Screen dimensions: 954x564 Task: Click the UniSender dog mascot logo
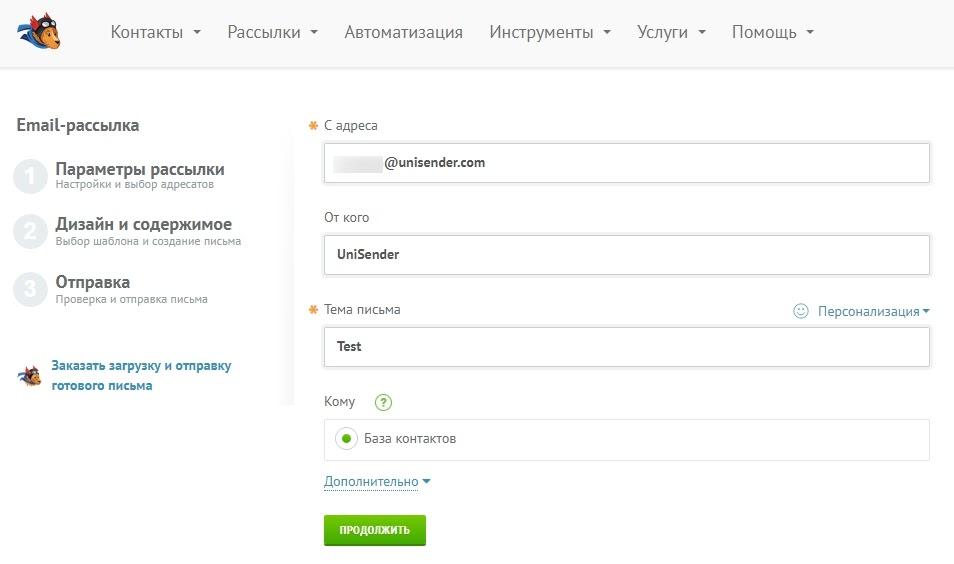[39, 31]
